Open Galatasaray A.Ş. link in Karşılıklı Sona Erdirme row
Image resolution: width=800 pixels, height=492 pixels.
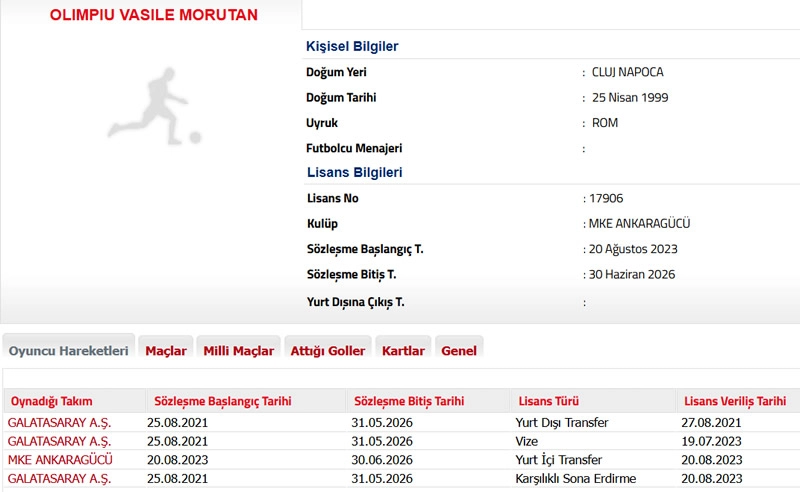tap(59, 479)
